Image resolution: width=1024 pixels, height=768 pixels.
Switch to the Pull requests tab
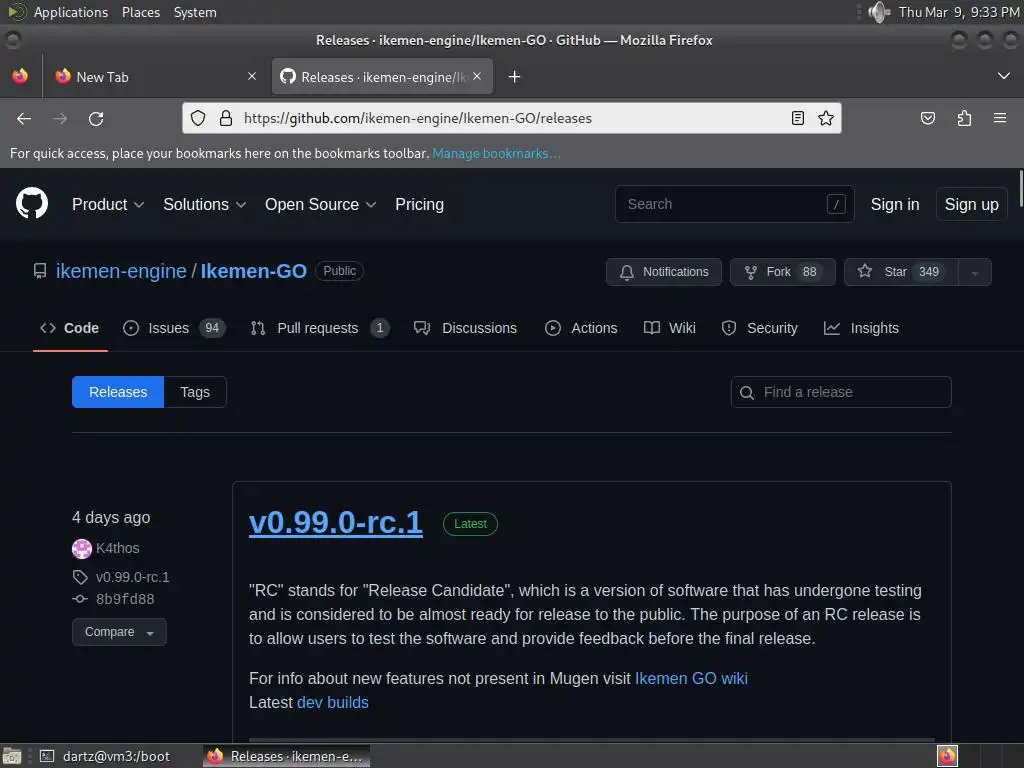(x=320, y=328)
